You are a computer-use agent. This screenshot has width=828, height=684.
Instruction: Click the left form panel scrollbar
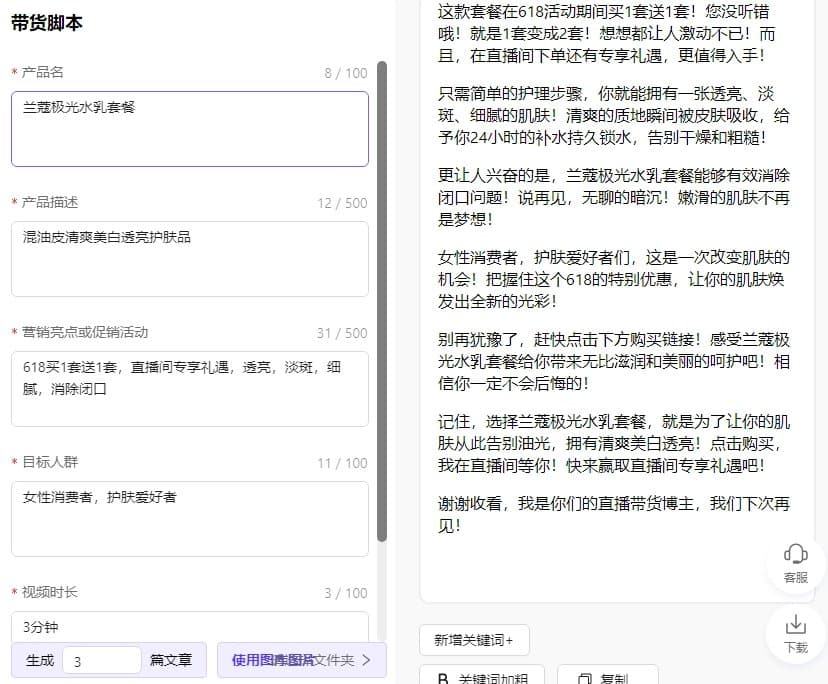381,300
